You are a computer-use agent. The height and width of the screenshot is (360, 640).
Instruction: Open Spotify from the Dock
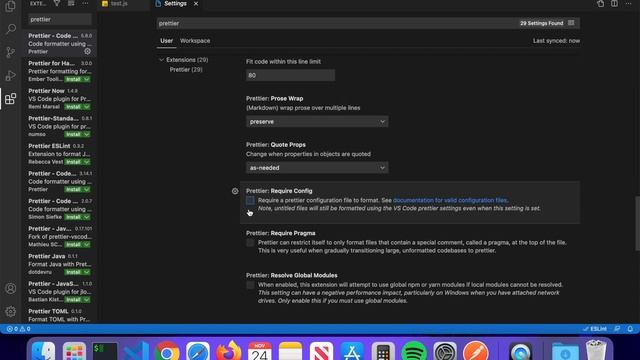413,351
